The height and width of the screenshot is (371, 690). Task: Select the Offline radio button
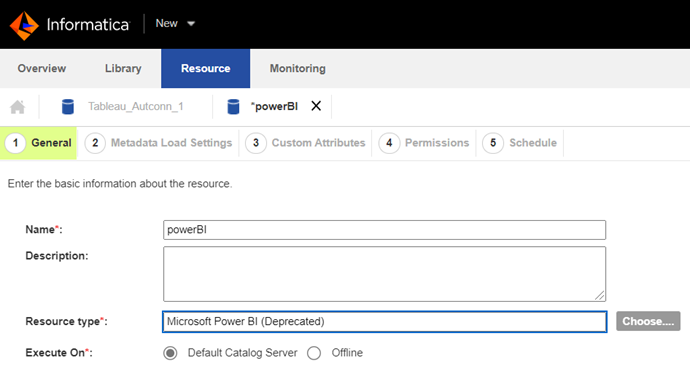click(314, 353)
